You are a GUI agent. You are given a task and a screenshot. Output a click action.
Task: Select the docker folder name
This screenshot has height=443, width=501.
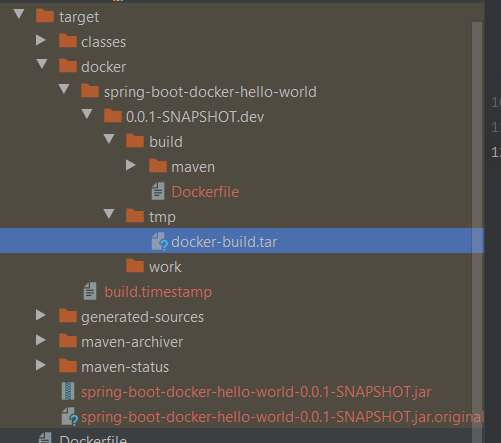point(104,67)
